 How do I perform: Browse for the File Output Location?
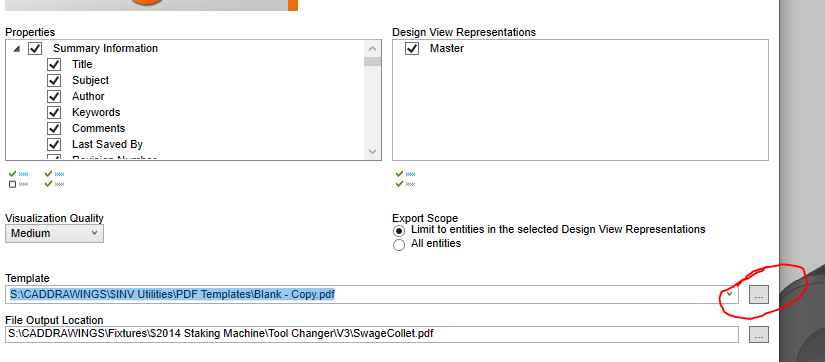[759, 335]
